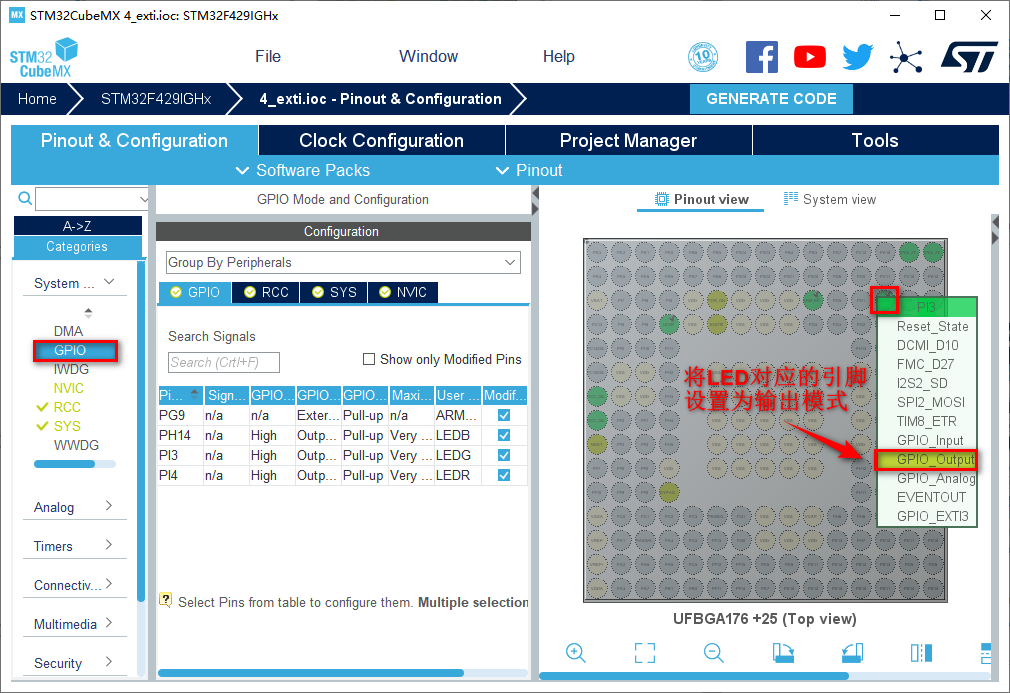Enable Show only Modified Pins checkbox
The height and width of the screenshot is (693, 1010).
[x=369, y=359]
